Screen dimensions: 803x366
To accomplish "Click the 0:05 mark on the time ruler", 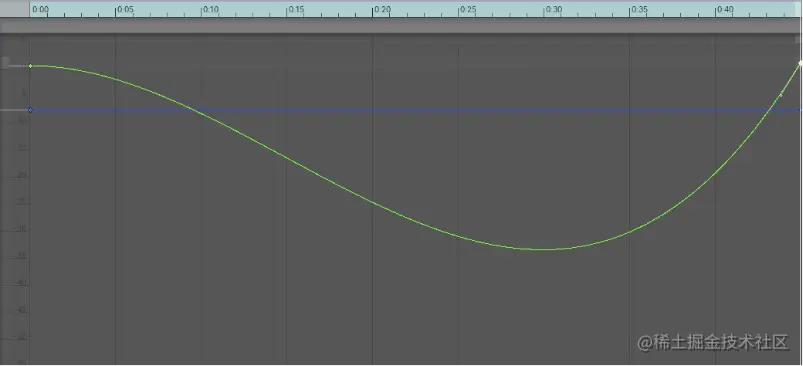I will 125,9.
